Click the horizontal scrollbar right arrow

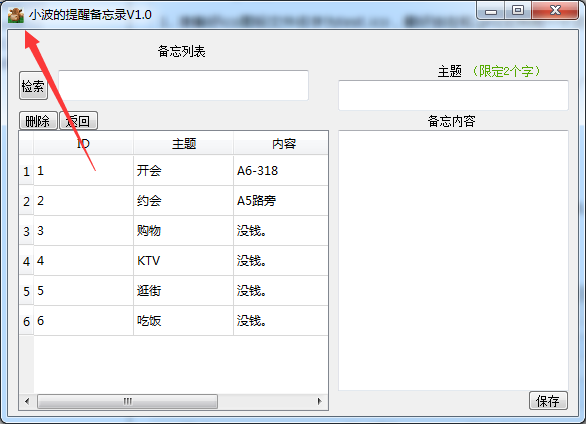coord(320,401)
